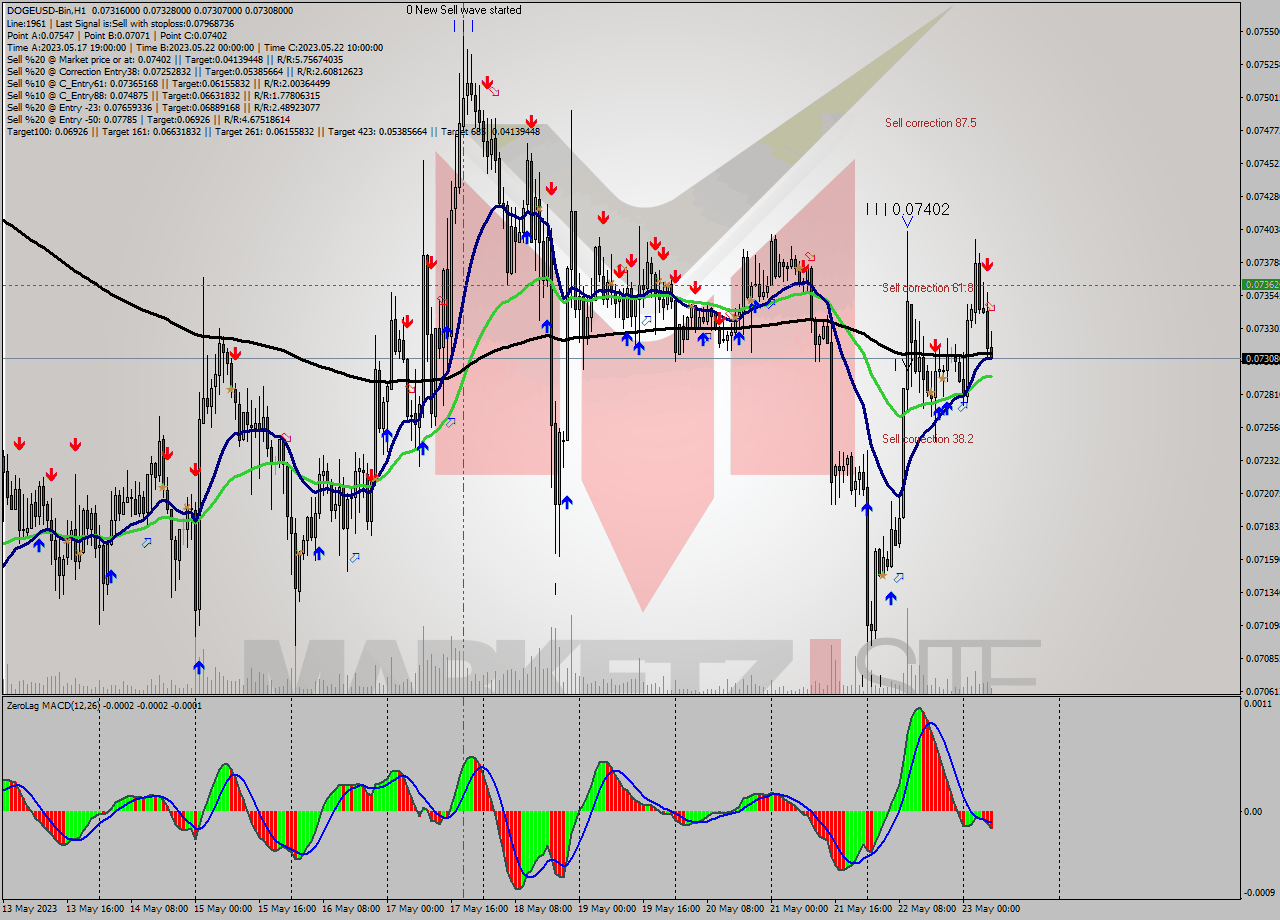Image resolution: width=1280 pixels, height=920 pixels.
Task: Click the '13 May 2023' date on time axis
Action: click(x=31, y=909)
